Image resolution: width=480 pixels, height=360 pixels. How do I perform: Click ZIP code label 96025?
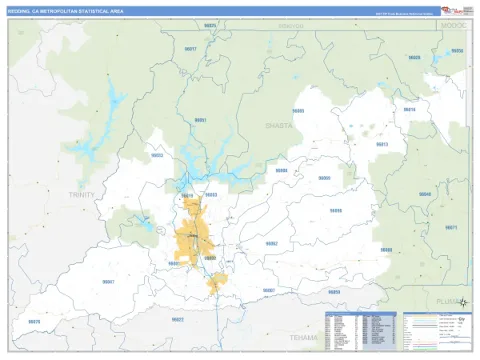(x=210, y=26)
